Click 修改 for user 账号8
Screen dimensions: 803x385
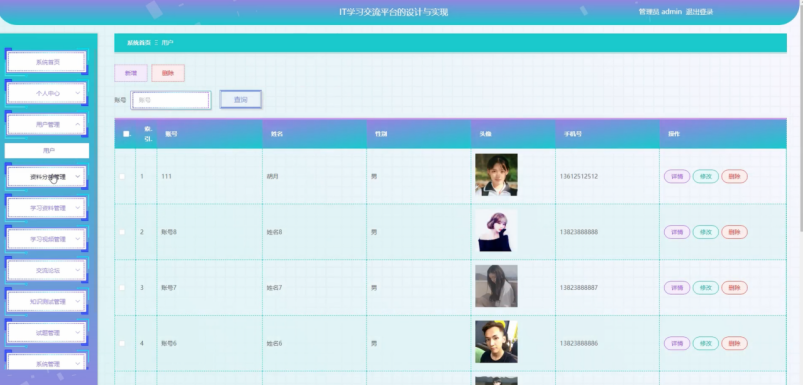(706, 232)
